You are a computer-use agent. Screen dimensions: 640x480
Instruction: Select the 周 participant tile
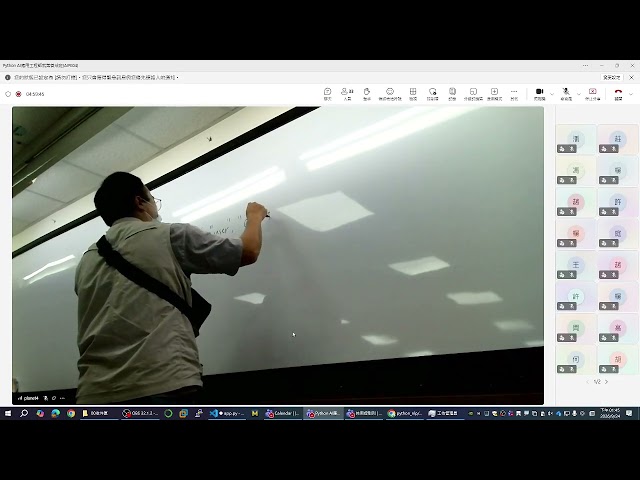click(x=576, y=328)
